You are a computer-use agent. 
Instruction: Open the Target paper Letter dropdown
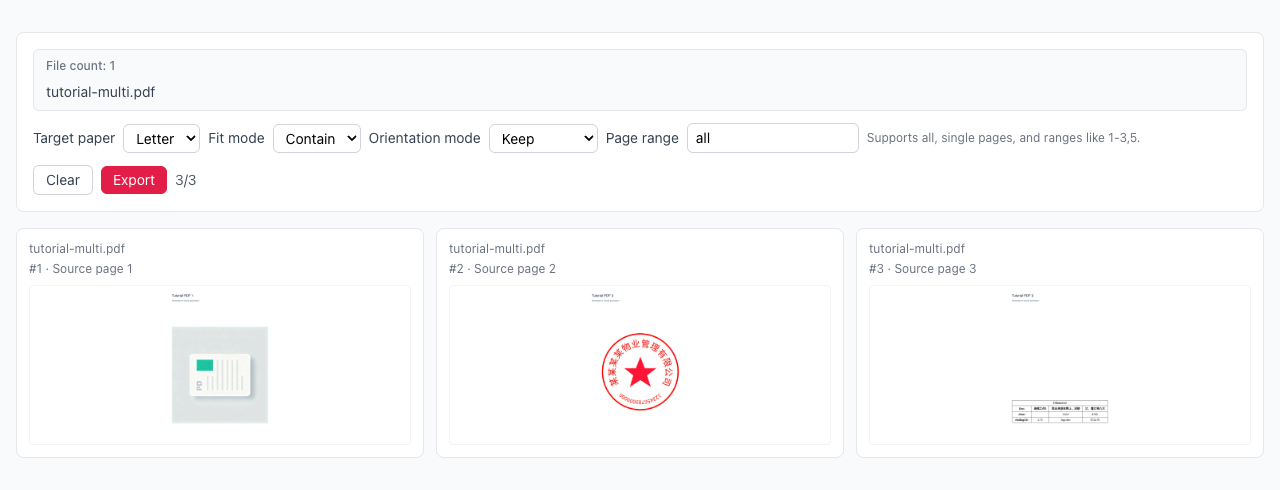tap(161, 138)
